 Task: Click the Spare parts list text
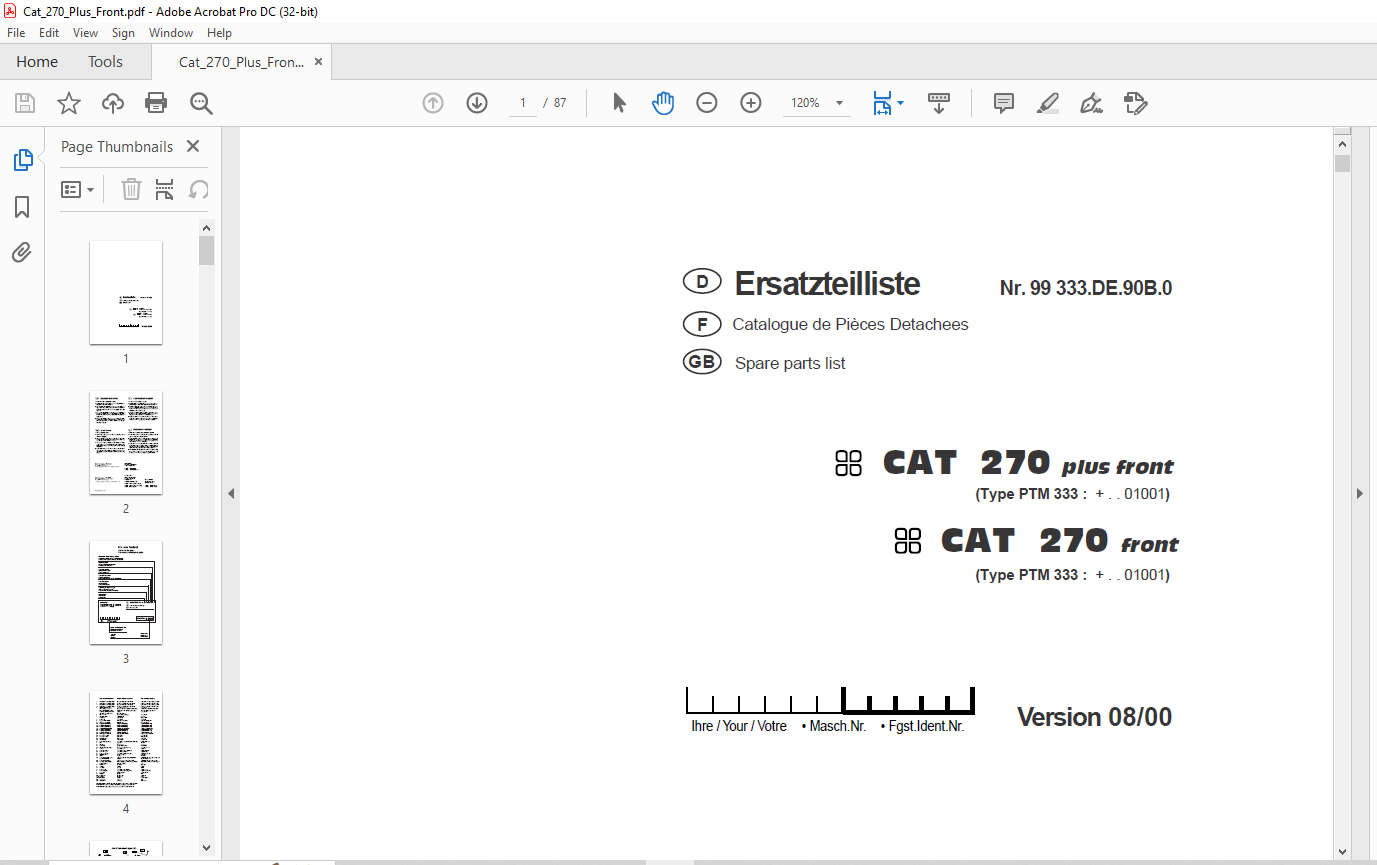pyautogui.click(x=790, y=363)
